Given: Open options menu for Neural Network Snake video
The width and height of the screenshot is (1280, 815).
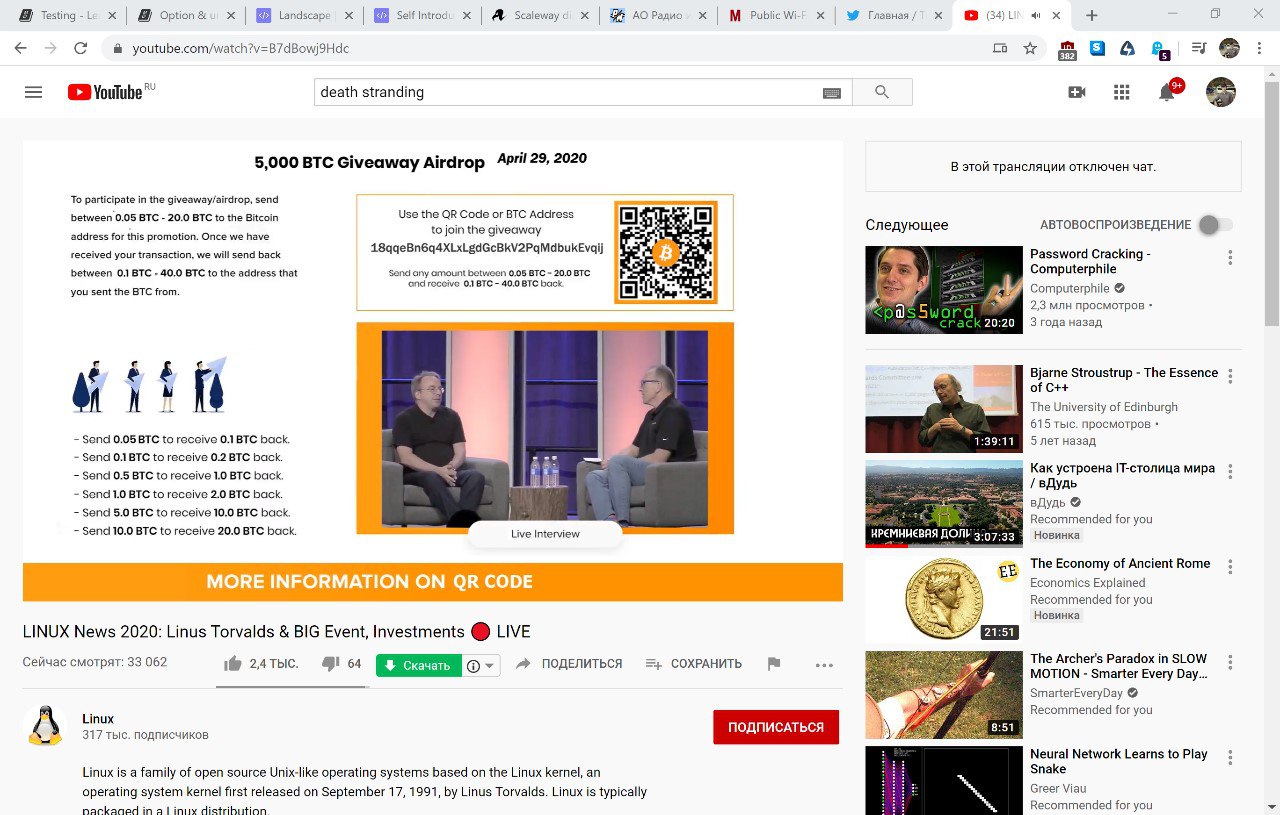Looking at the screenshot, I should [1230, 757].
